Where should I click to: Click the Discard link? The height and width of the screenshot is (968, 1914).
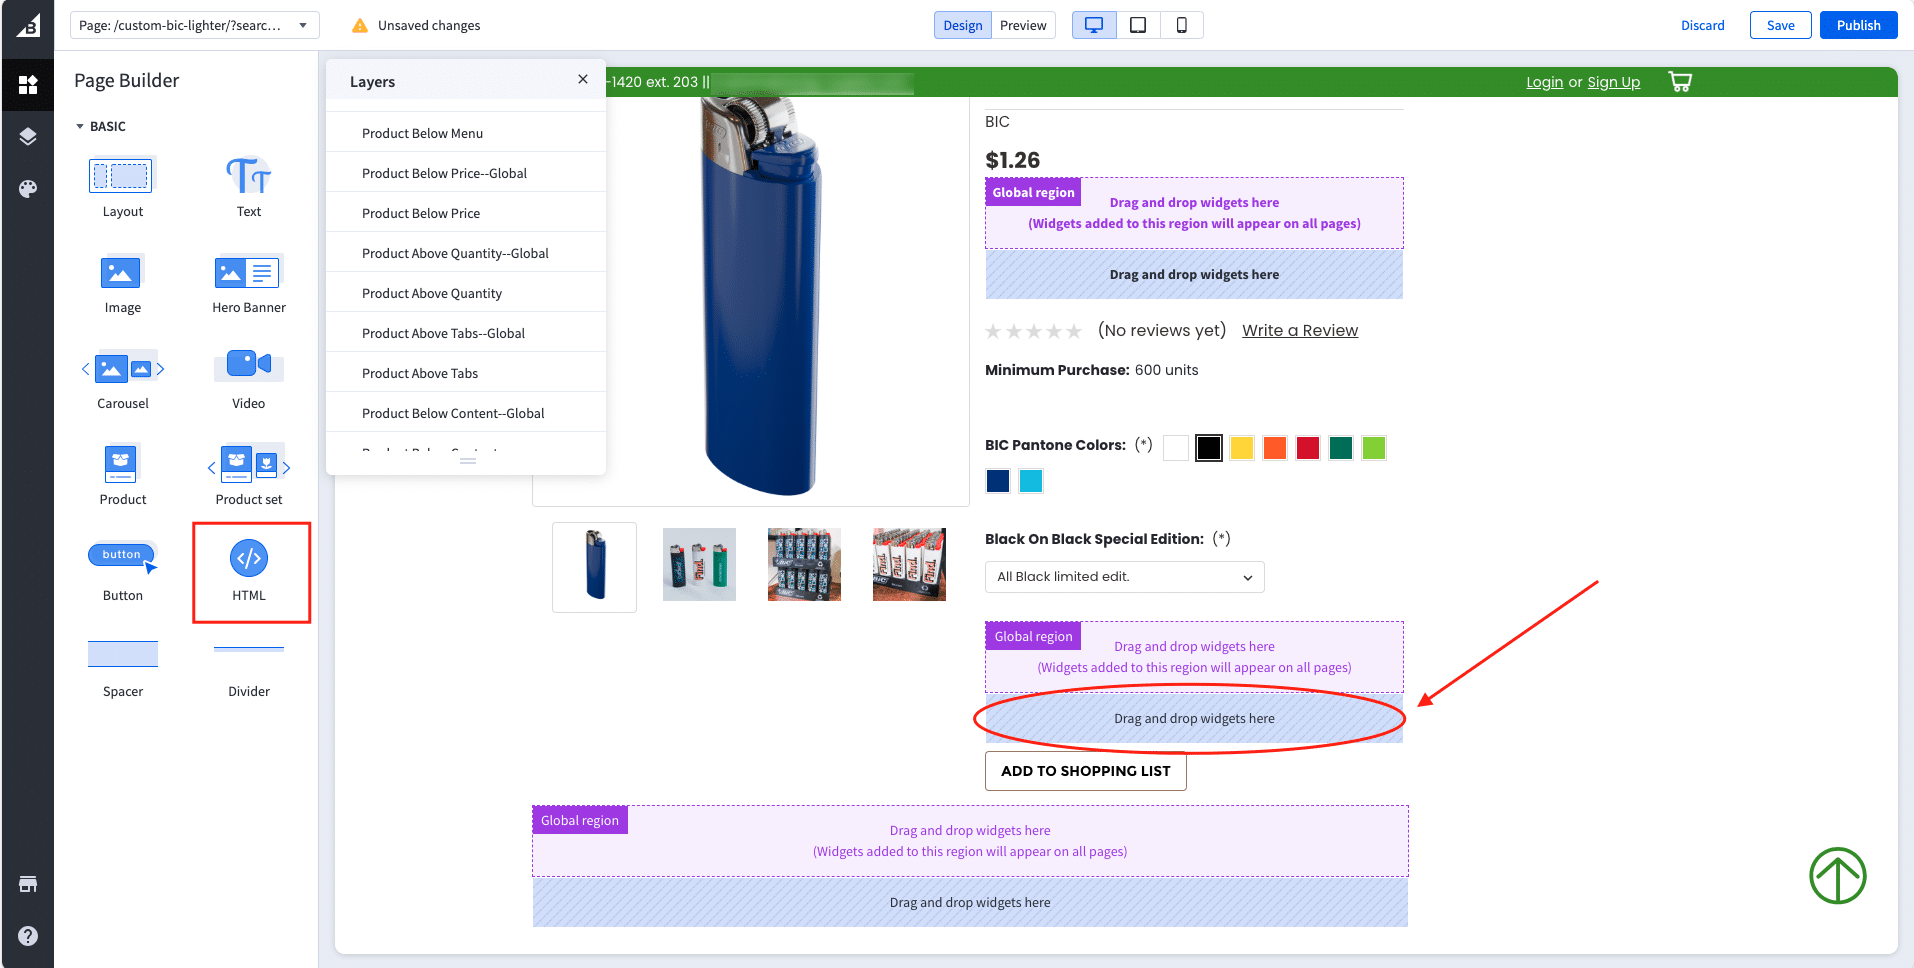(1702, 25)
